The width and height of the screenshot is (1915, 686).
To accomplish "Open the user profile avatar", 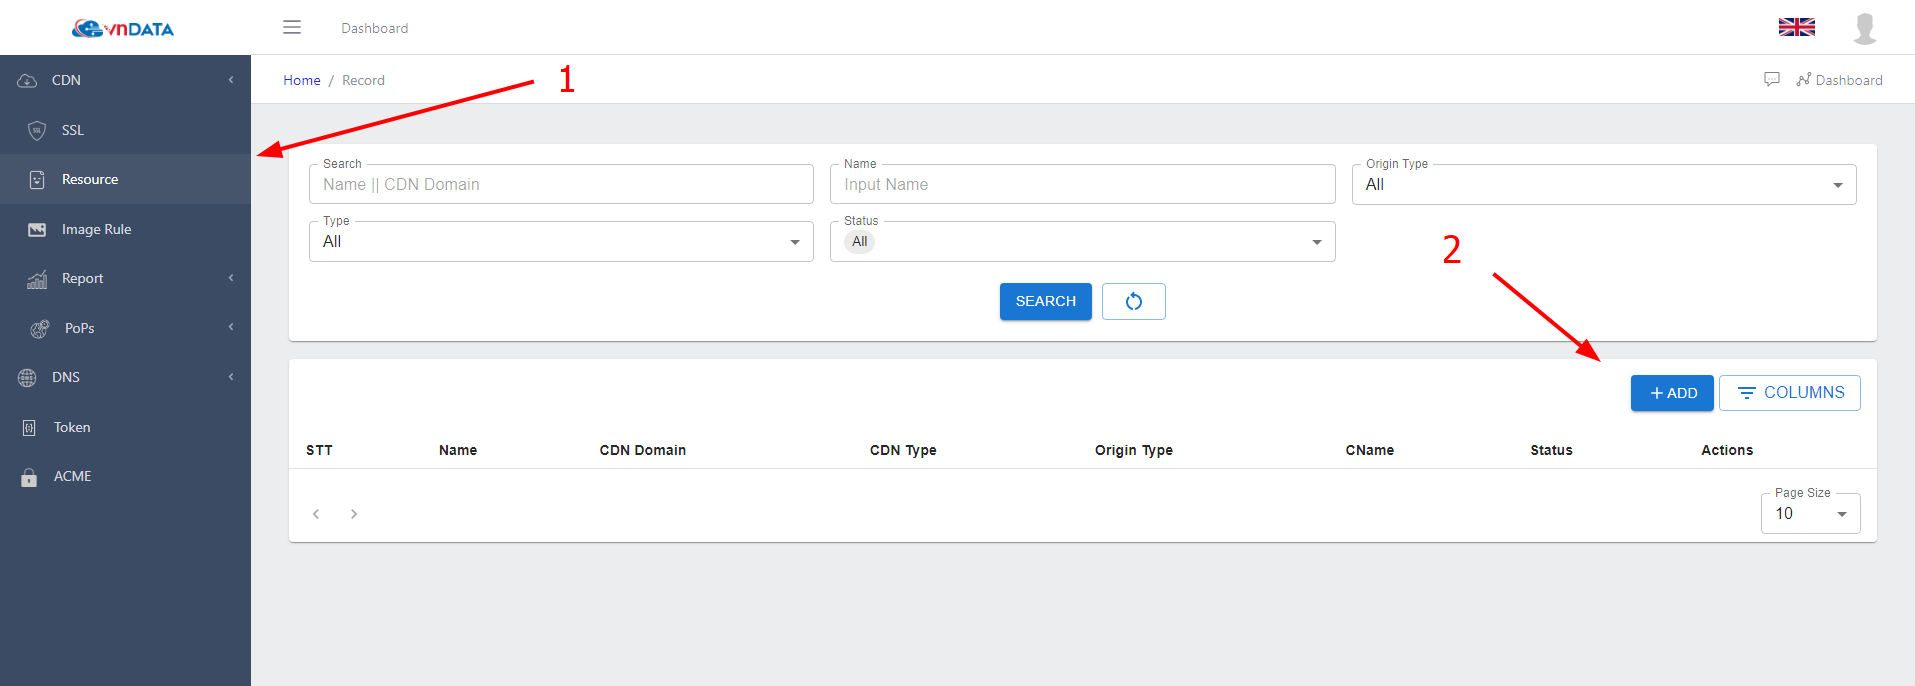I will [x=1864, y=28].
